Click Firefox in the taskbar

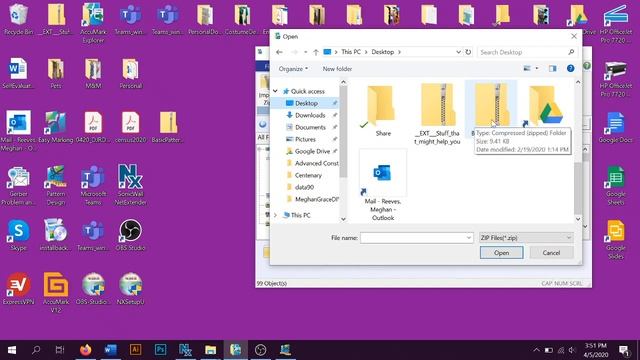click(x=86, y=350)
